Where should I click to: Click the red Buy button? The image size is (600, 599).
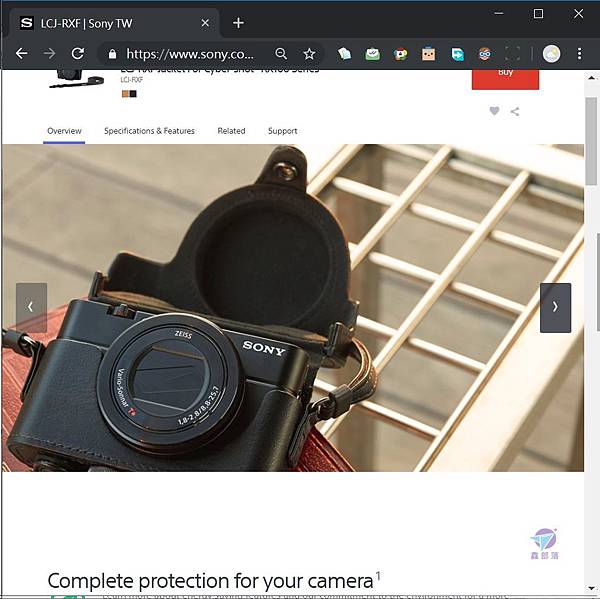(x=505, y=79)
